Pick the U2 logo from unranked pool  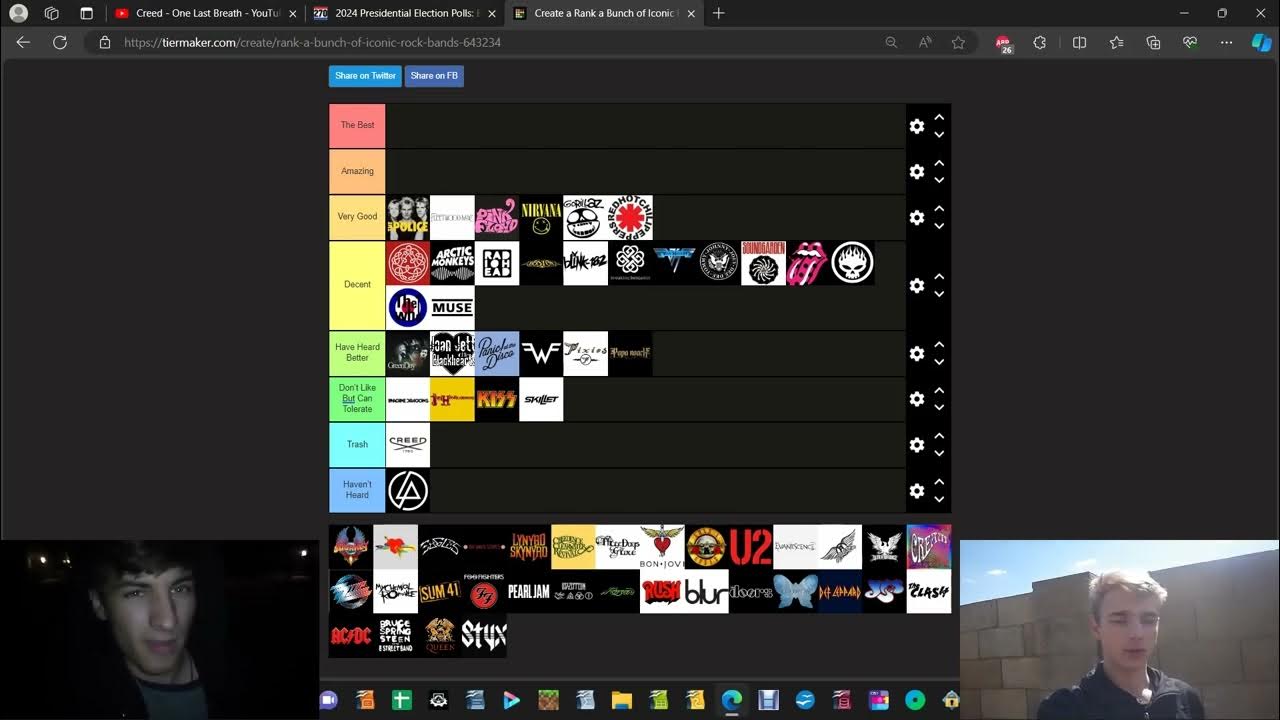click(751, 546)
